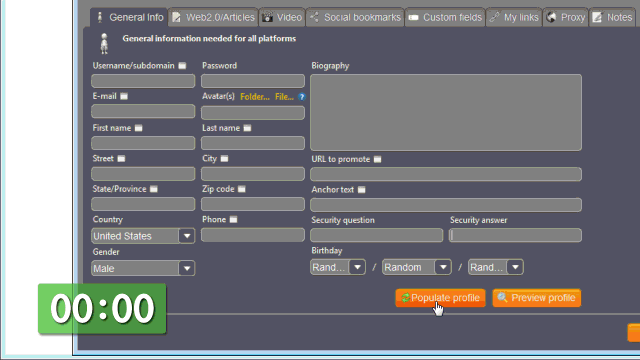Focus the Zip code field
The height and width of the screenshot is (360, 640).
point(253,204)
